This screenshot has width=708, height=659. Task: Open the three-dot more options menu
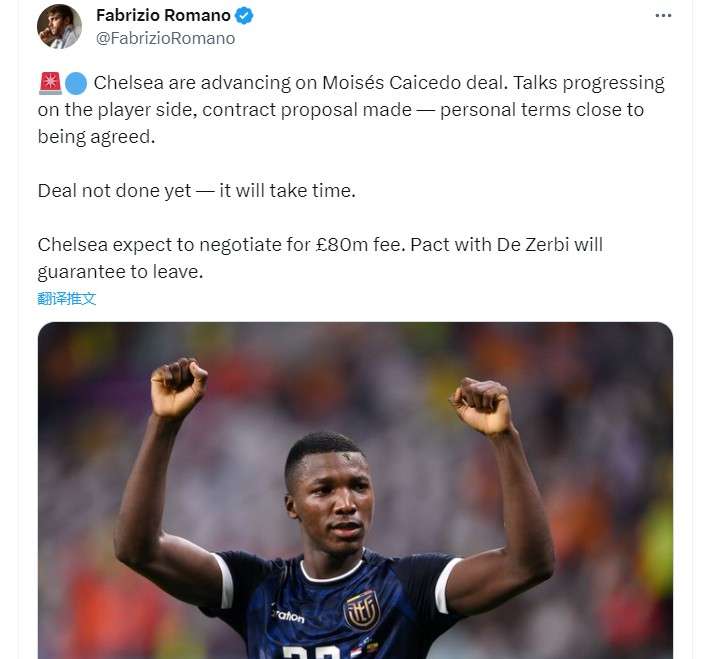point(663,16)
